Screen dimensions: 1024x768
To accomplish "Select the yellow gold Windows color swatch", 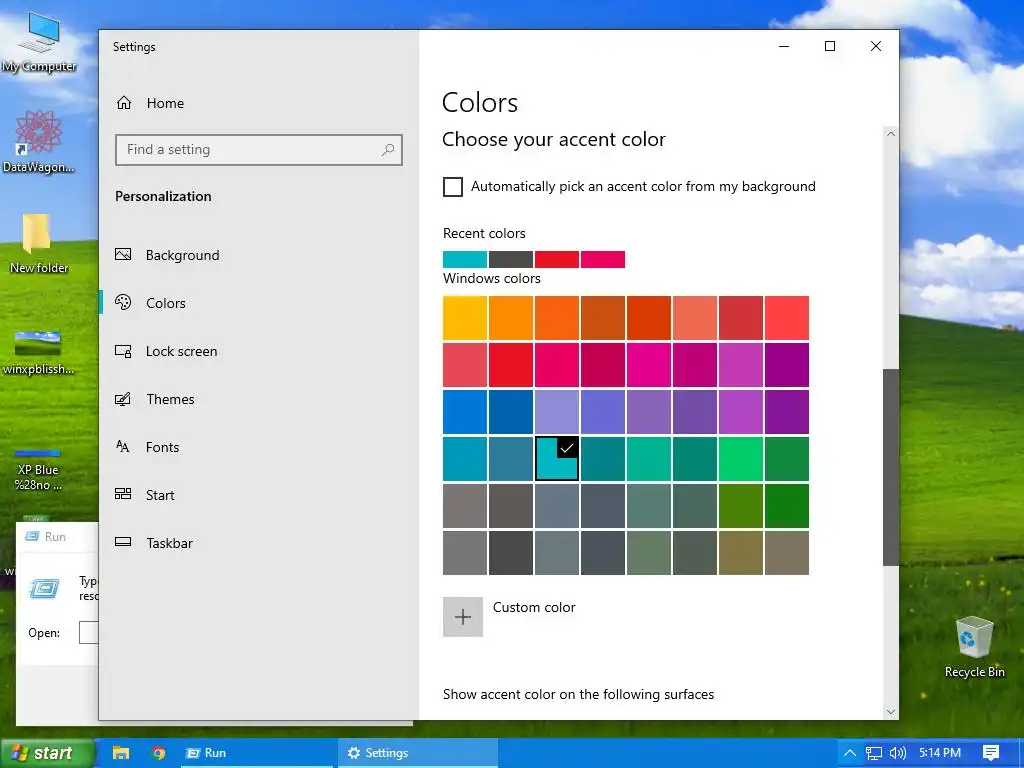I will [x=464, y=318].
